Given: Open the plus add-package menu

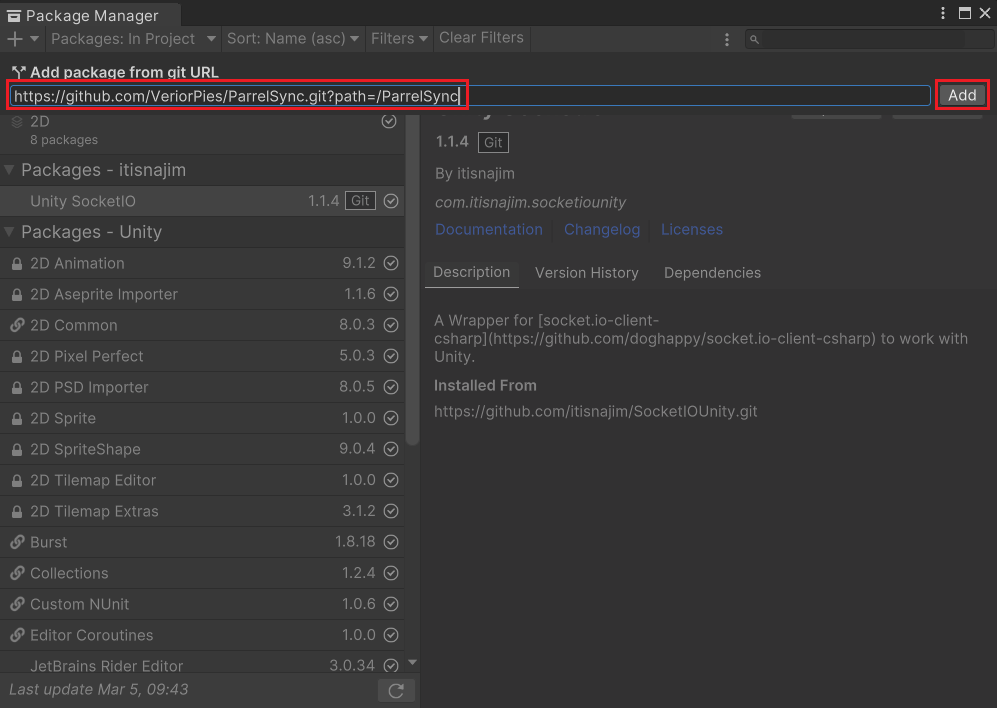Looking at the screenshot, I should tap(22, 39).
